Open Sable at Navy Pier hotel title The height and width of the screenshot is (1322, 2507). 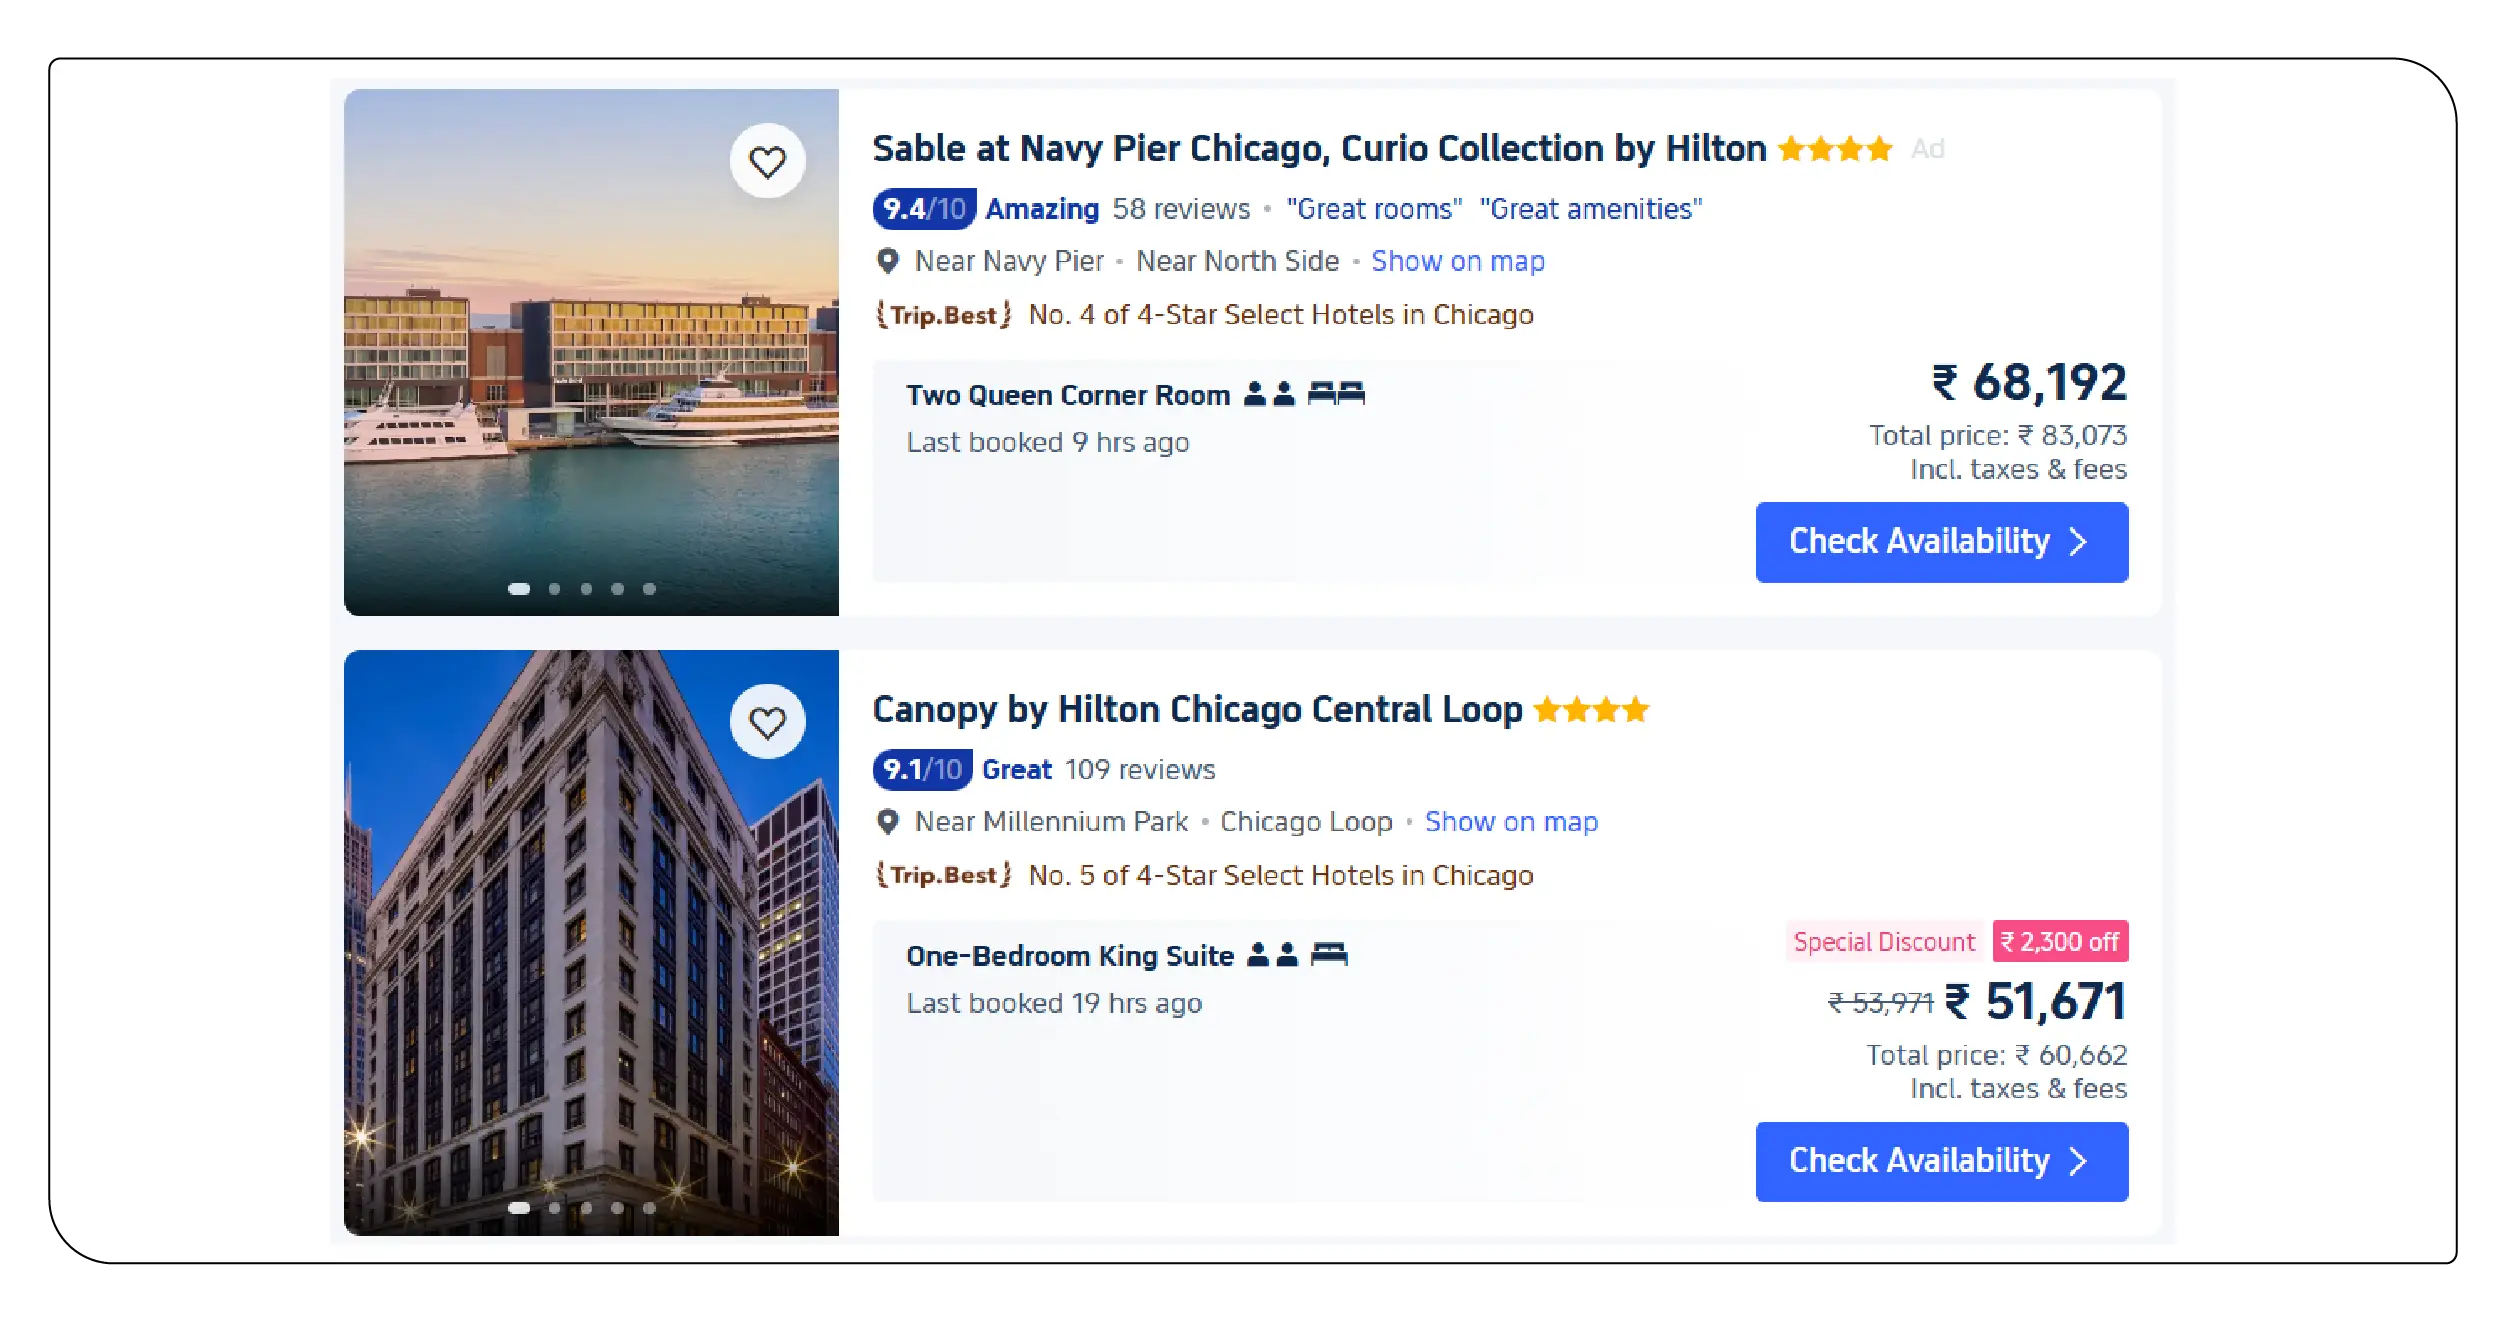[1319, 149]
